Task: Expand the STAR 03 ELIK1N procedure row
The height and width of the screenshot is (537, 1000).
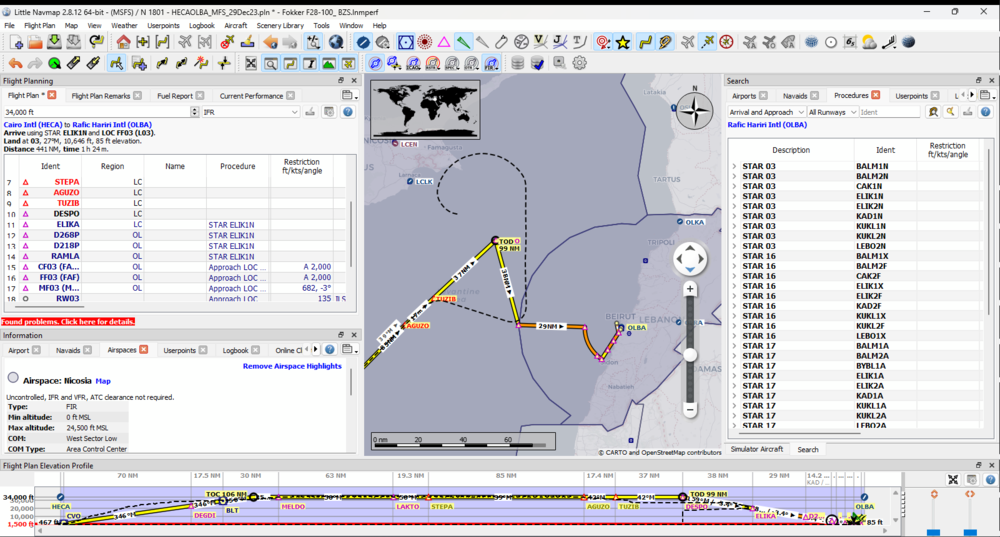Action: tap(734, 196)
